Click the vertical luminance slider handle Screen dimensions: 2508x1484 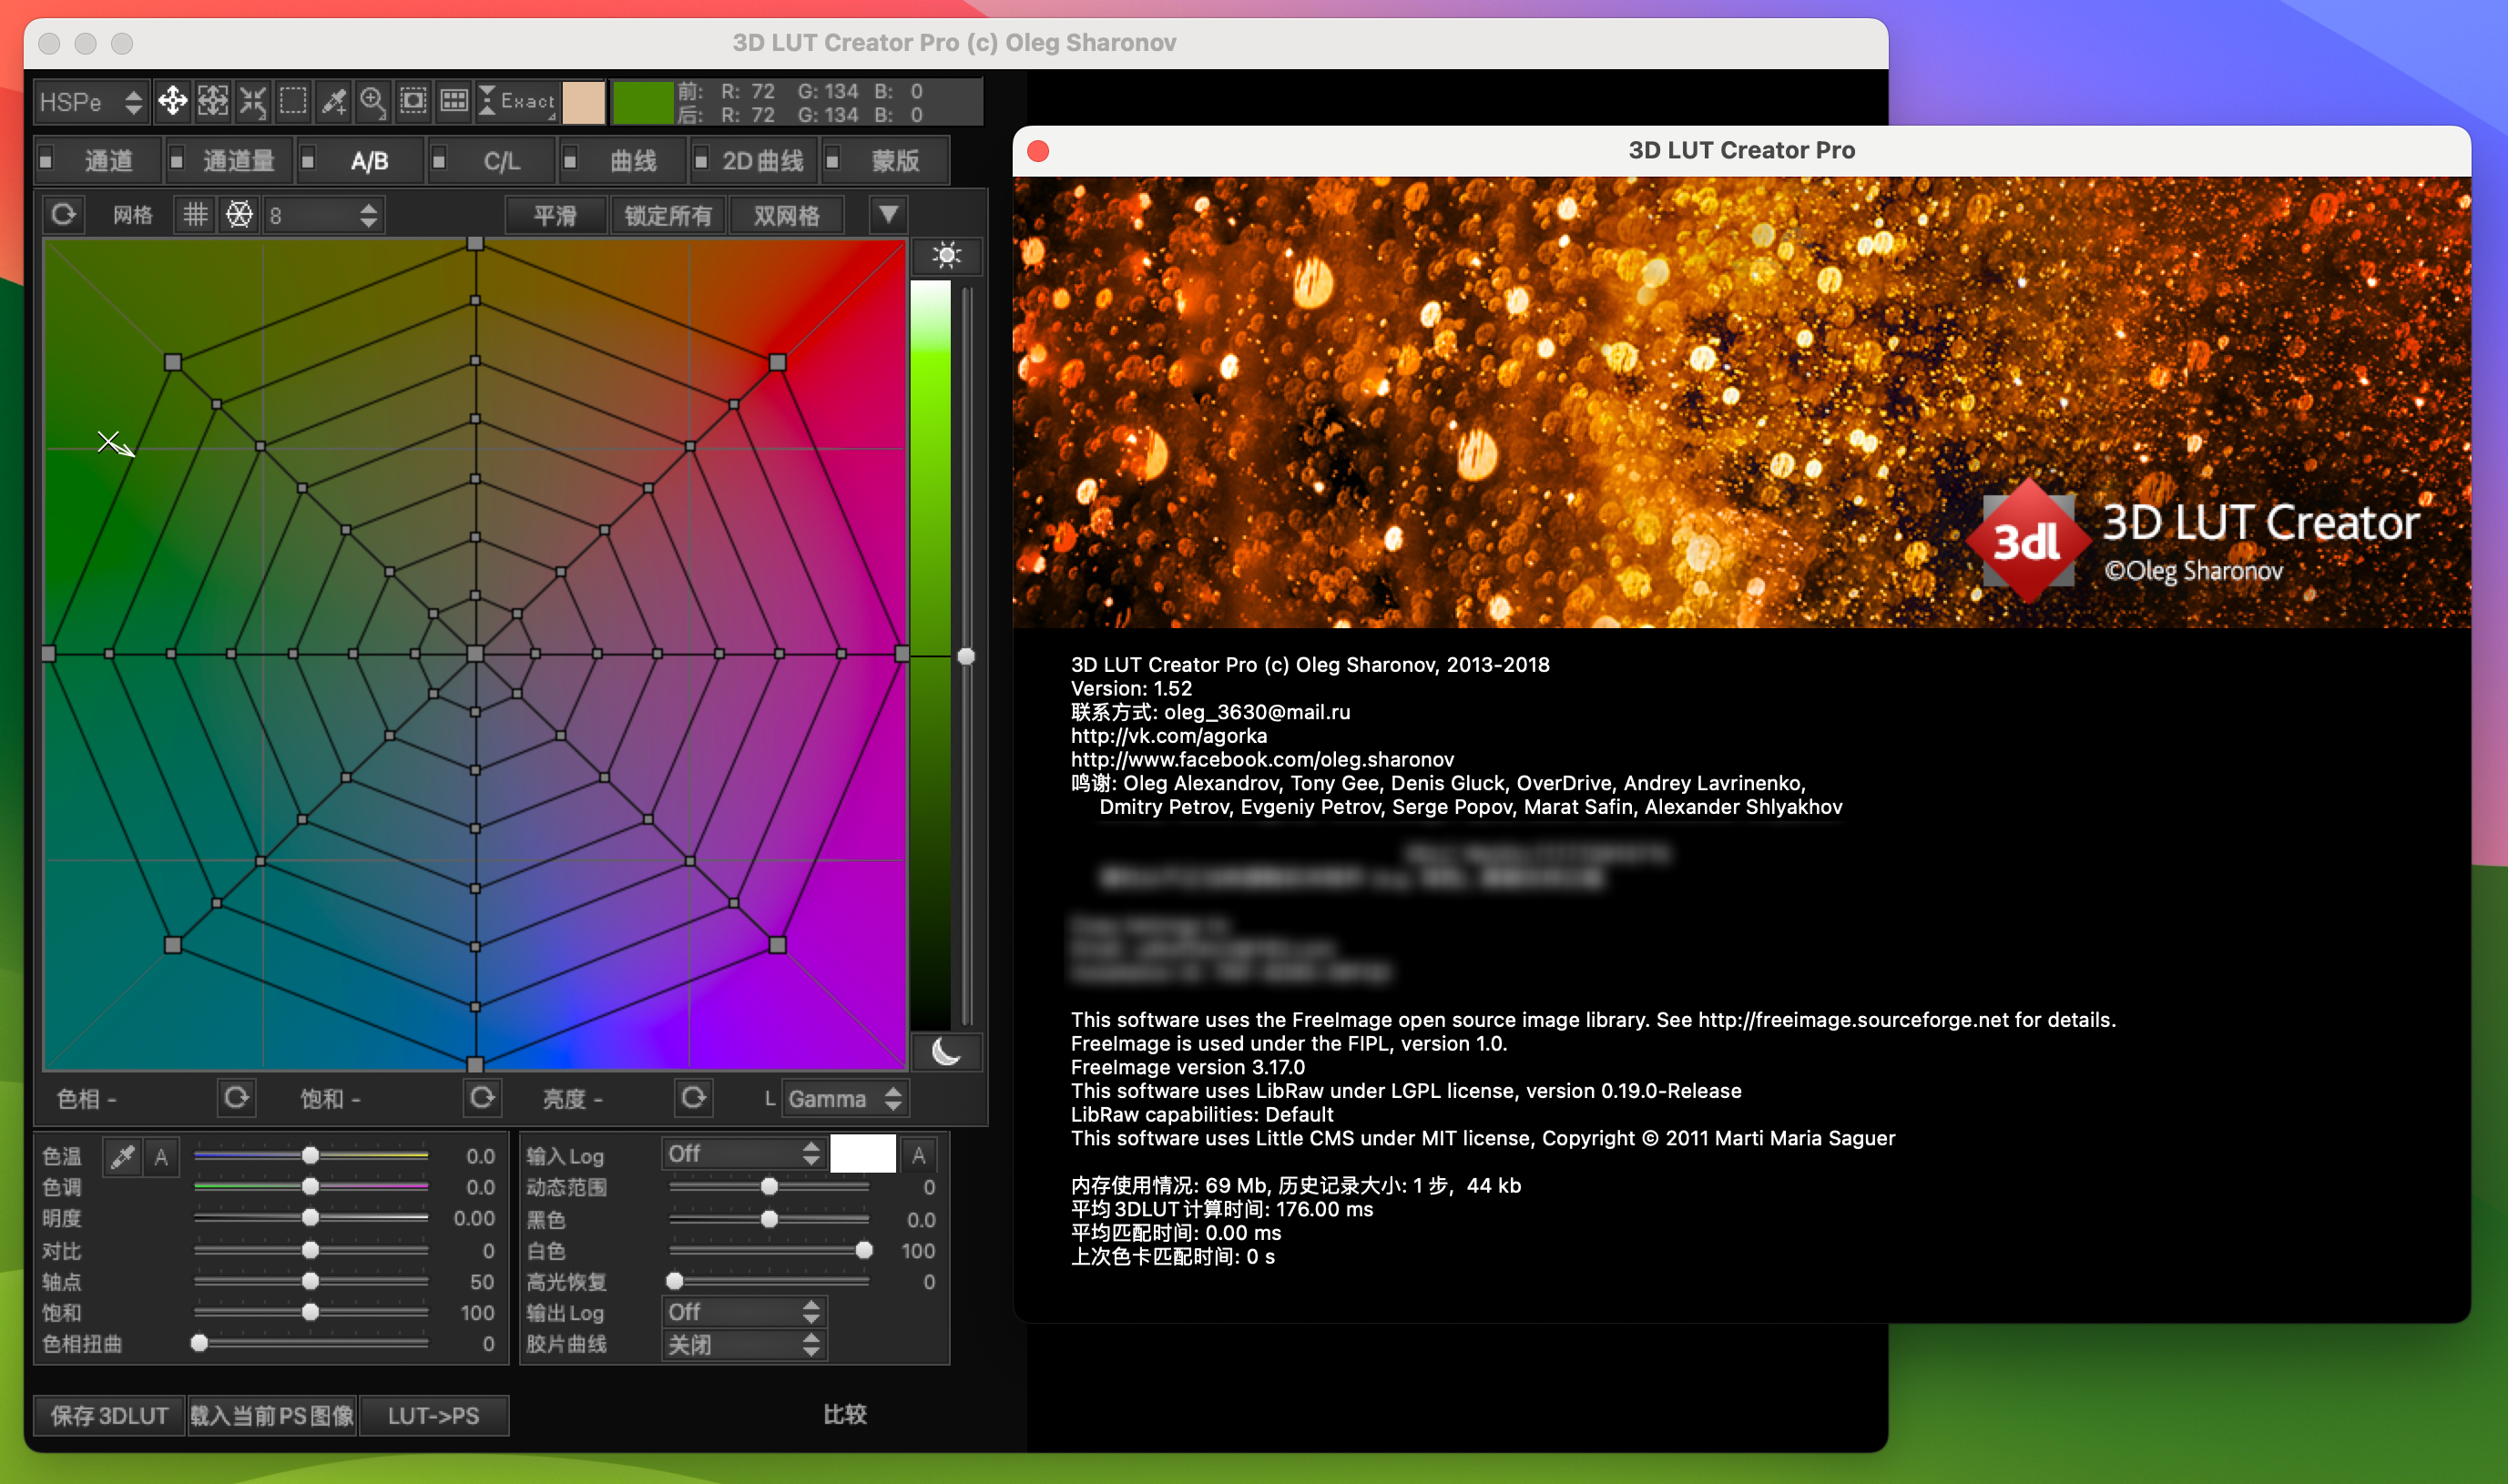(966, 656)
